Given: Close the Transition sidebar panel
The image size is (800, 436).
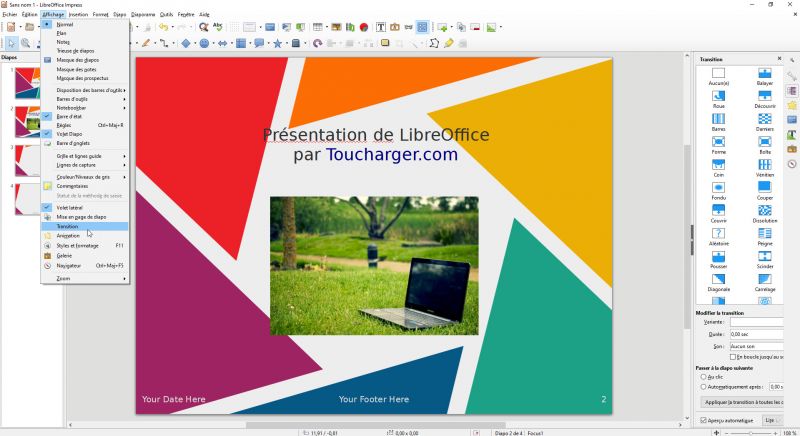Looking at the screenshot, I should click(x=779, y=59).
